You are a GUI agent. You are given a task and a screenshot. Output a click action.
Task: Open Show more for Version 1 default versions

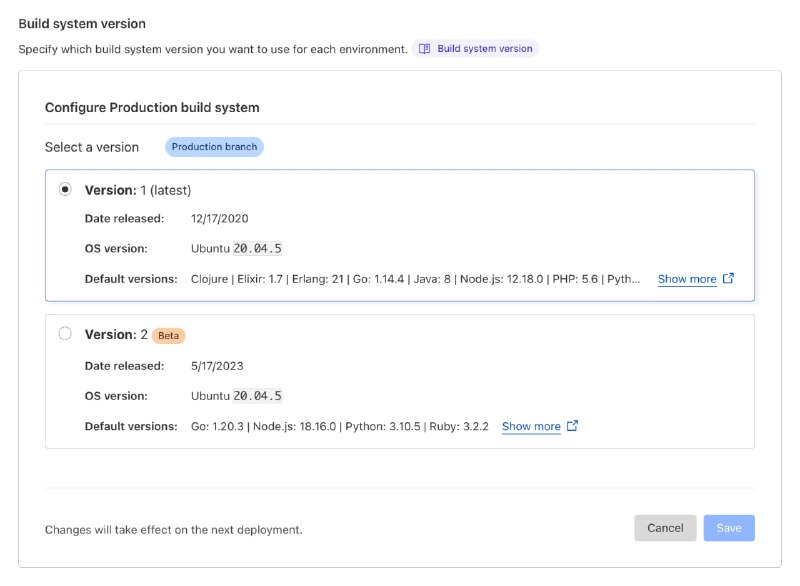pyautogui.click(x=687, y=279)
